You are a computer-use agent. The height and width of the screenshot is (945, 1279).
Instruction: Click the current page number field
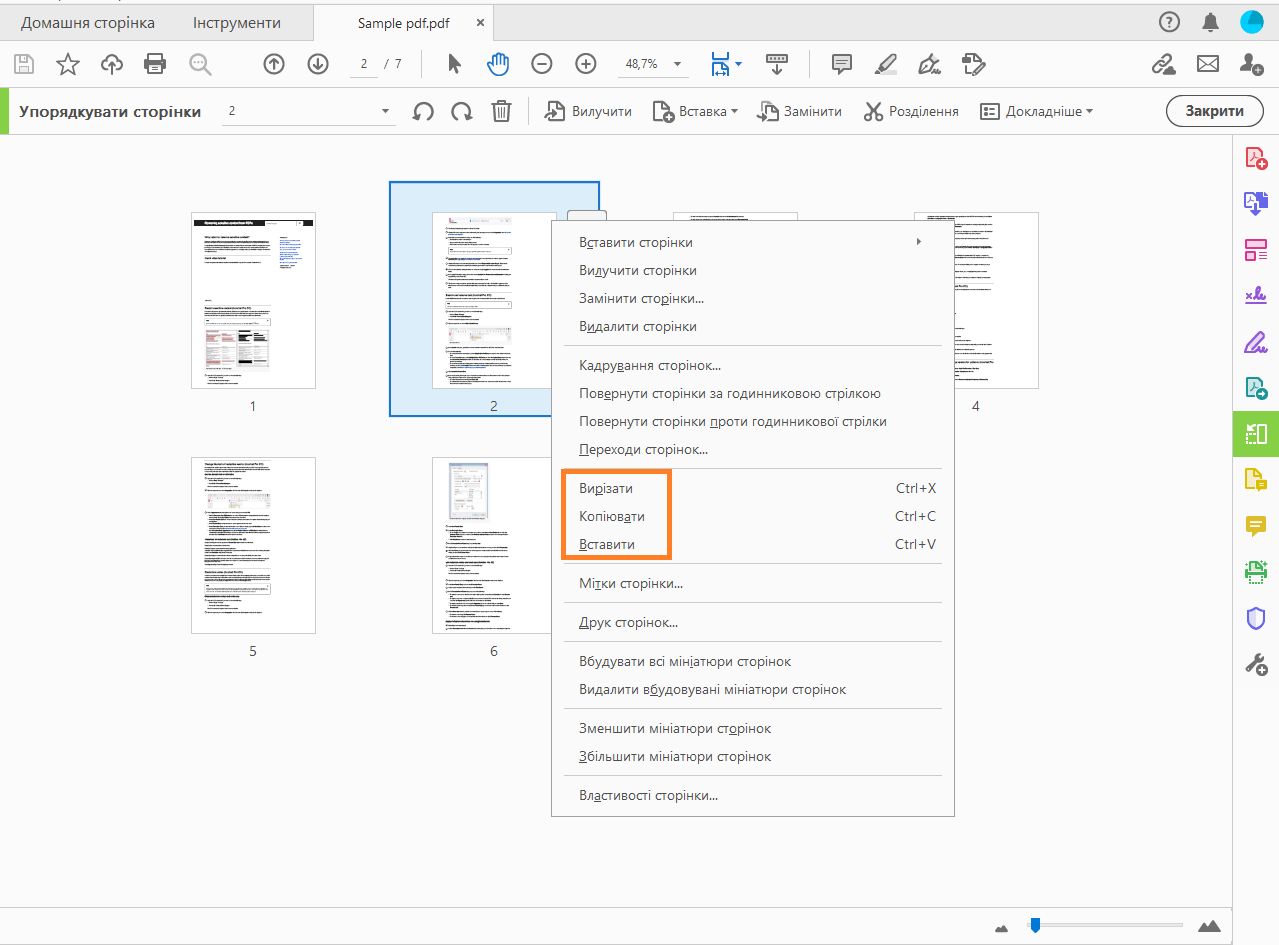pos(363,64)
